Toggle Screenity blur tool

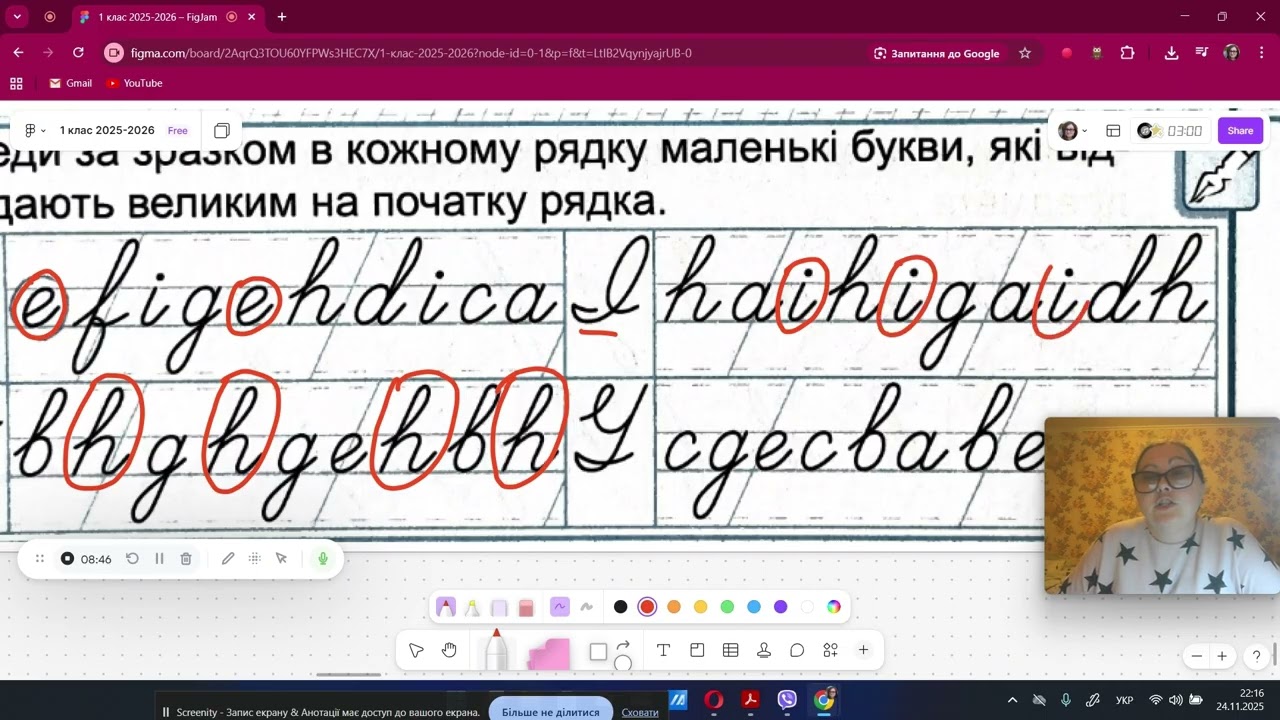[x=255, y=559]
